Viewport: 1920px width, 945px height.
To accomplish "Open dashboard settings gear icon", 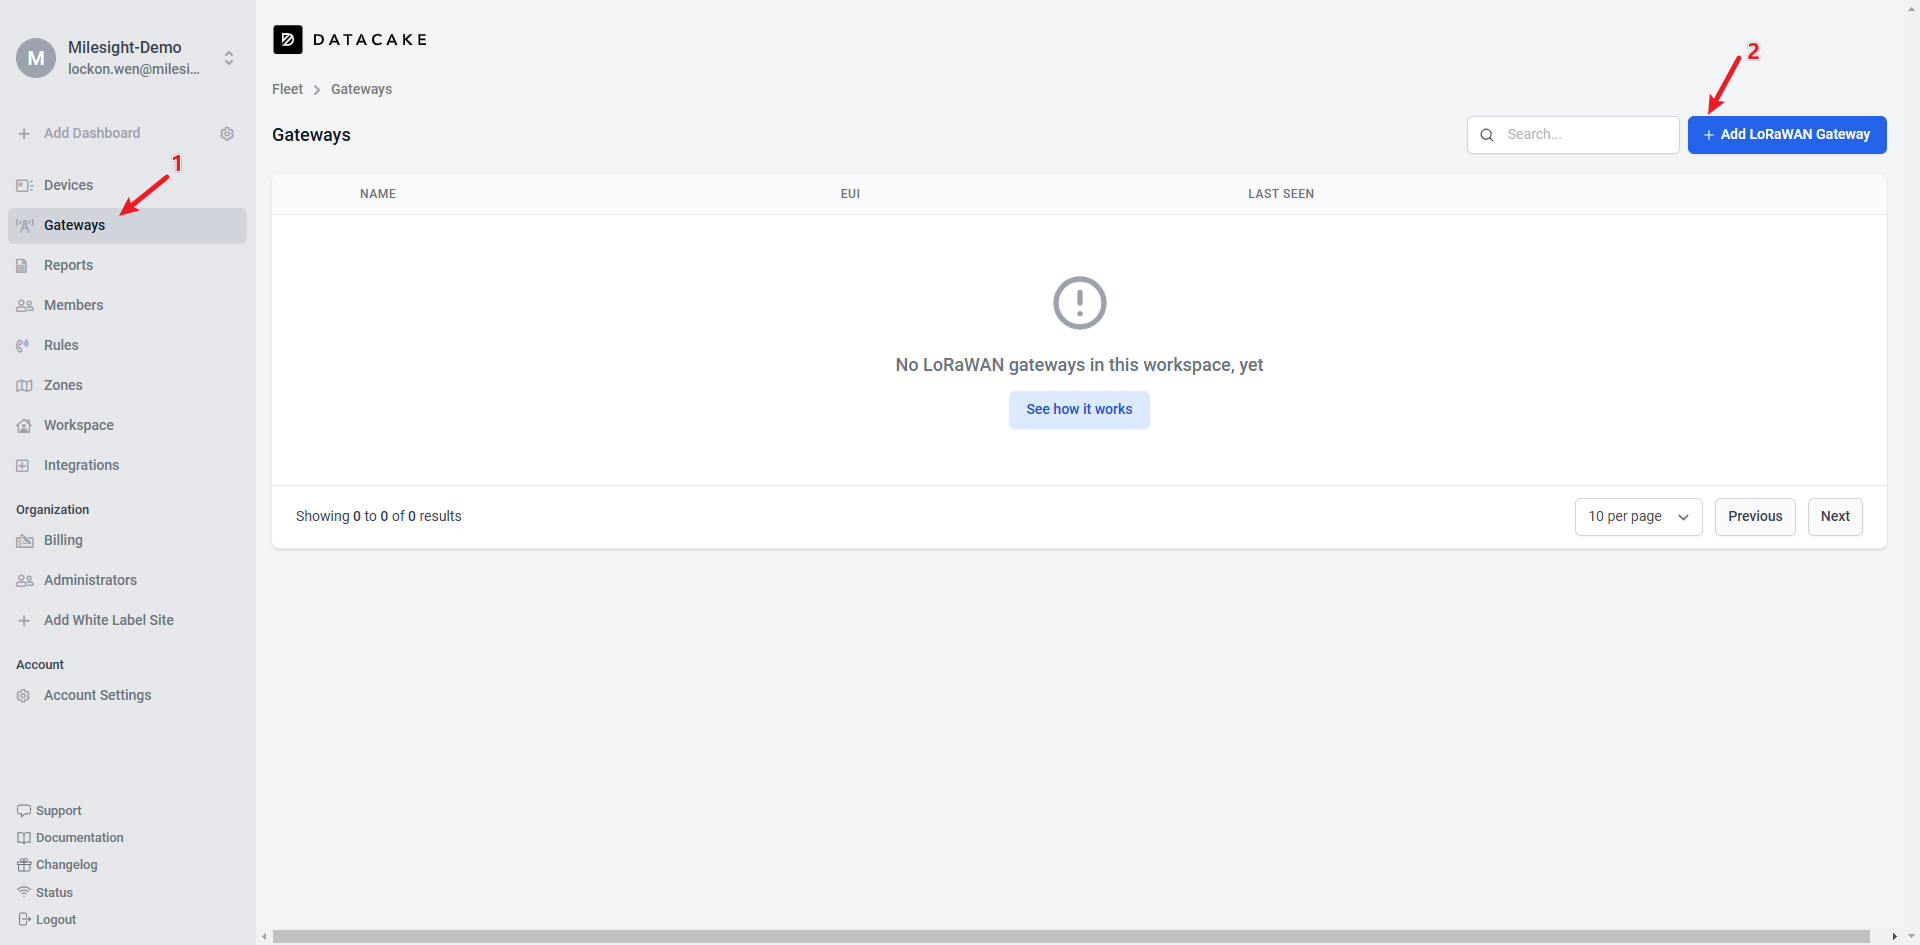I will [227, 134].
